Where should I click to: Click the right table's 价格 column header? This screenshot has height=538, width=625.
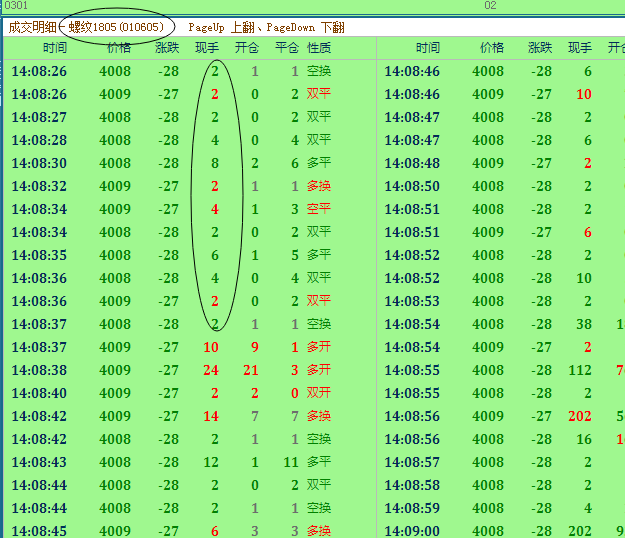click(x=491, y=48)
